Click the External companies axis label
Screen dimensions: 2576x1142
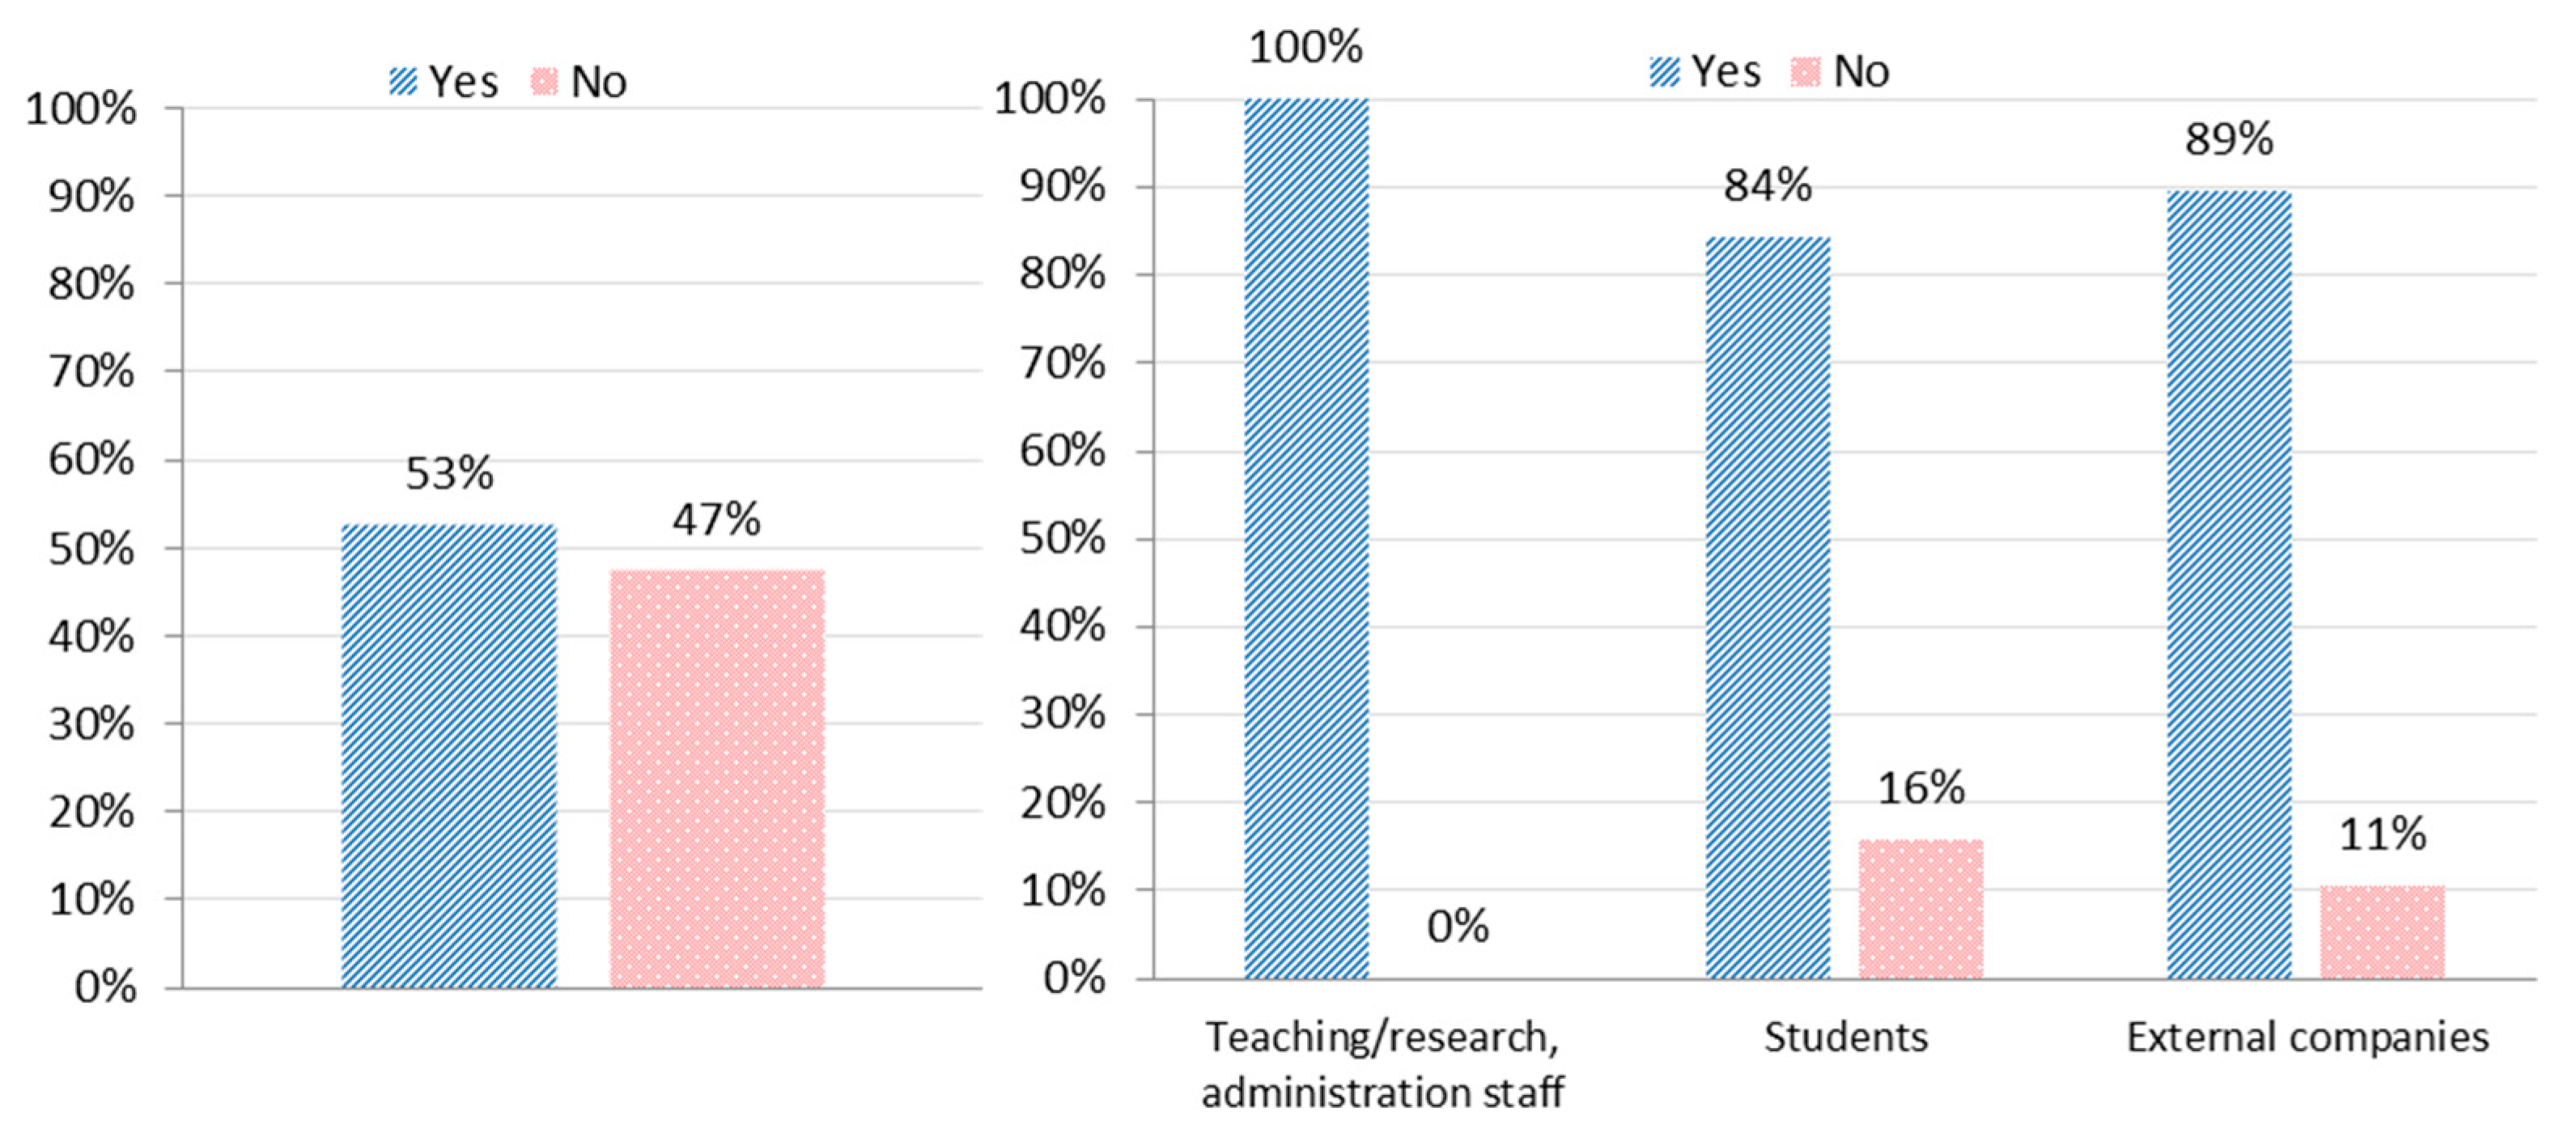tap(2307, 1037)
